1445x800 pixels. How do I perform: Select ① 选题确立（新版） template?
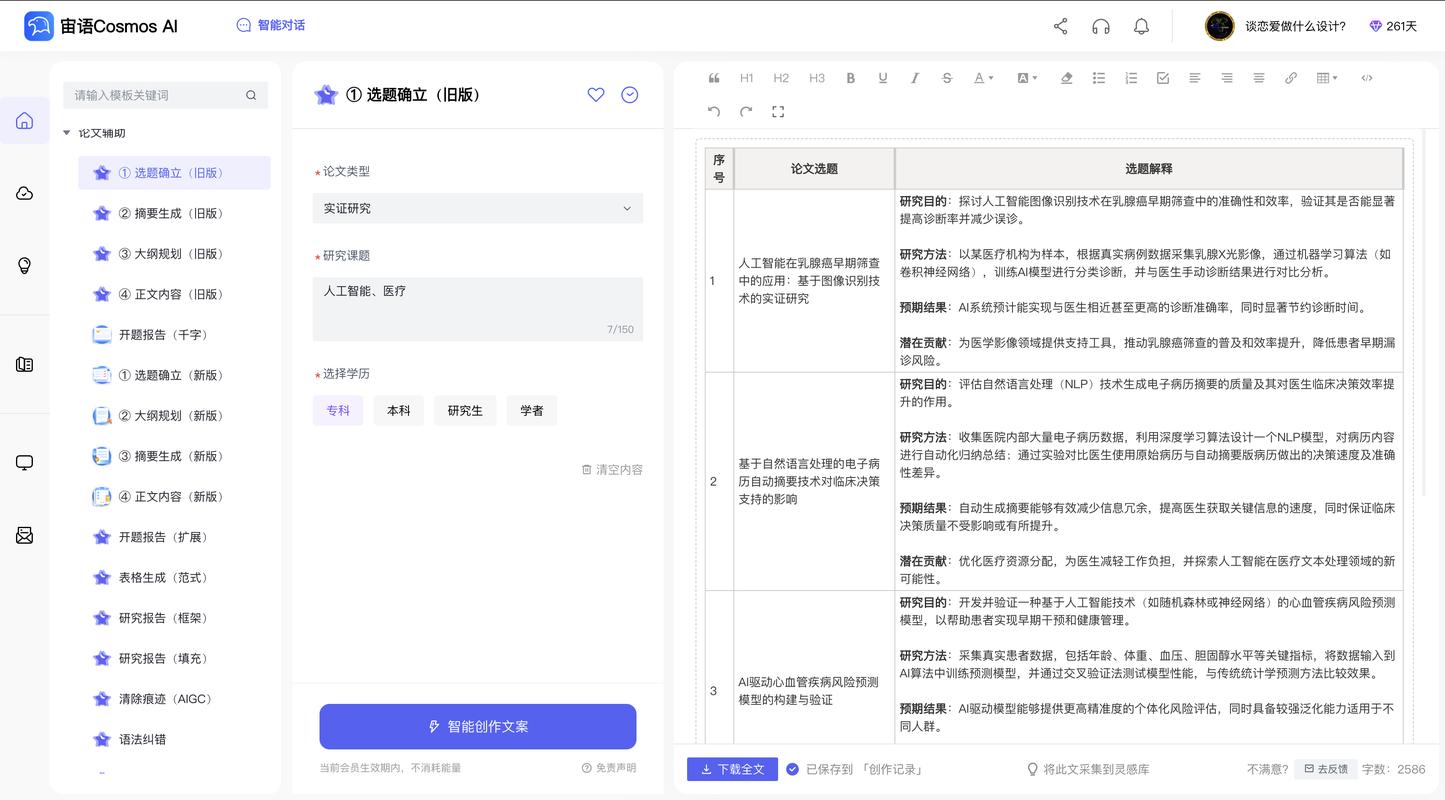(175, 375)
